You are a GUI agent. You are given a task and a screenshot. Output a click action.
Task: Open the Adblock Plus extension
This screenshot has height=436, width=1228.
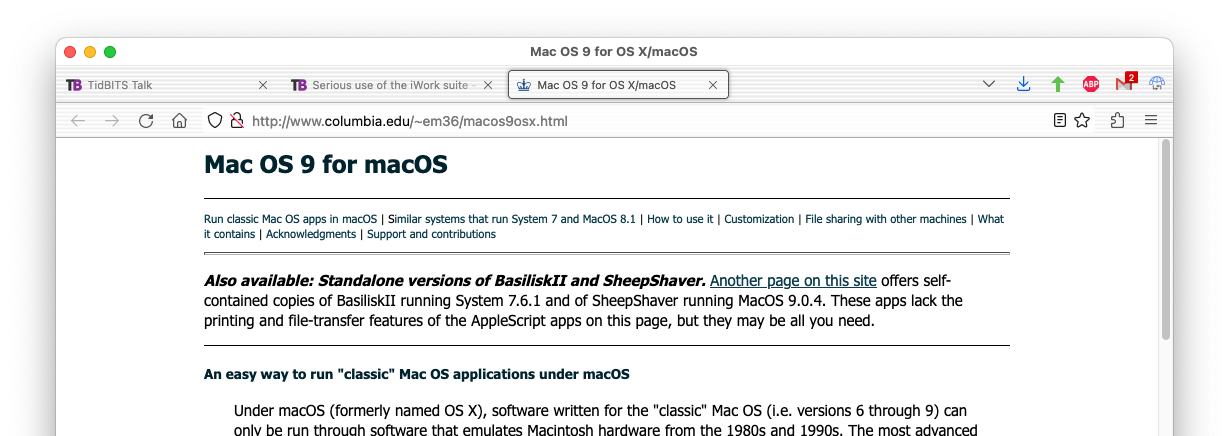(x=1091, y=85)
